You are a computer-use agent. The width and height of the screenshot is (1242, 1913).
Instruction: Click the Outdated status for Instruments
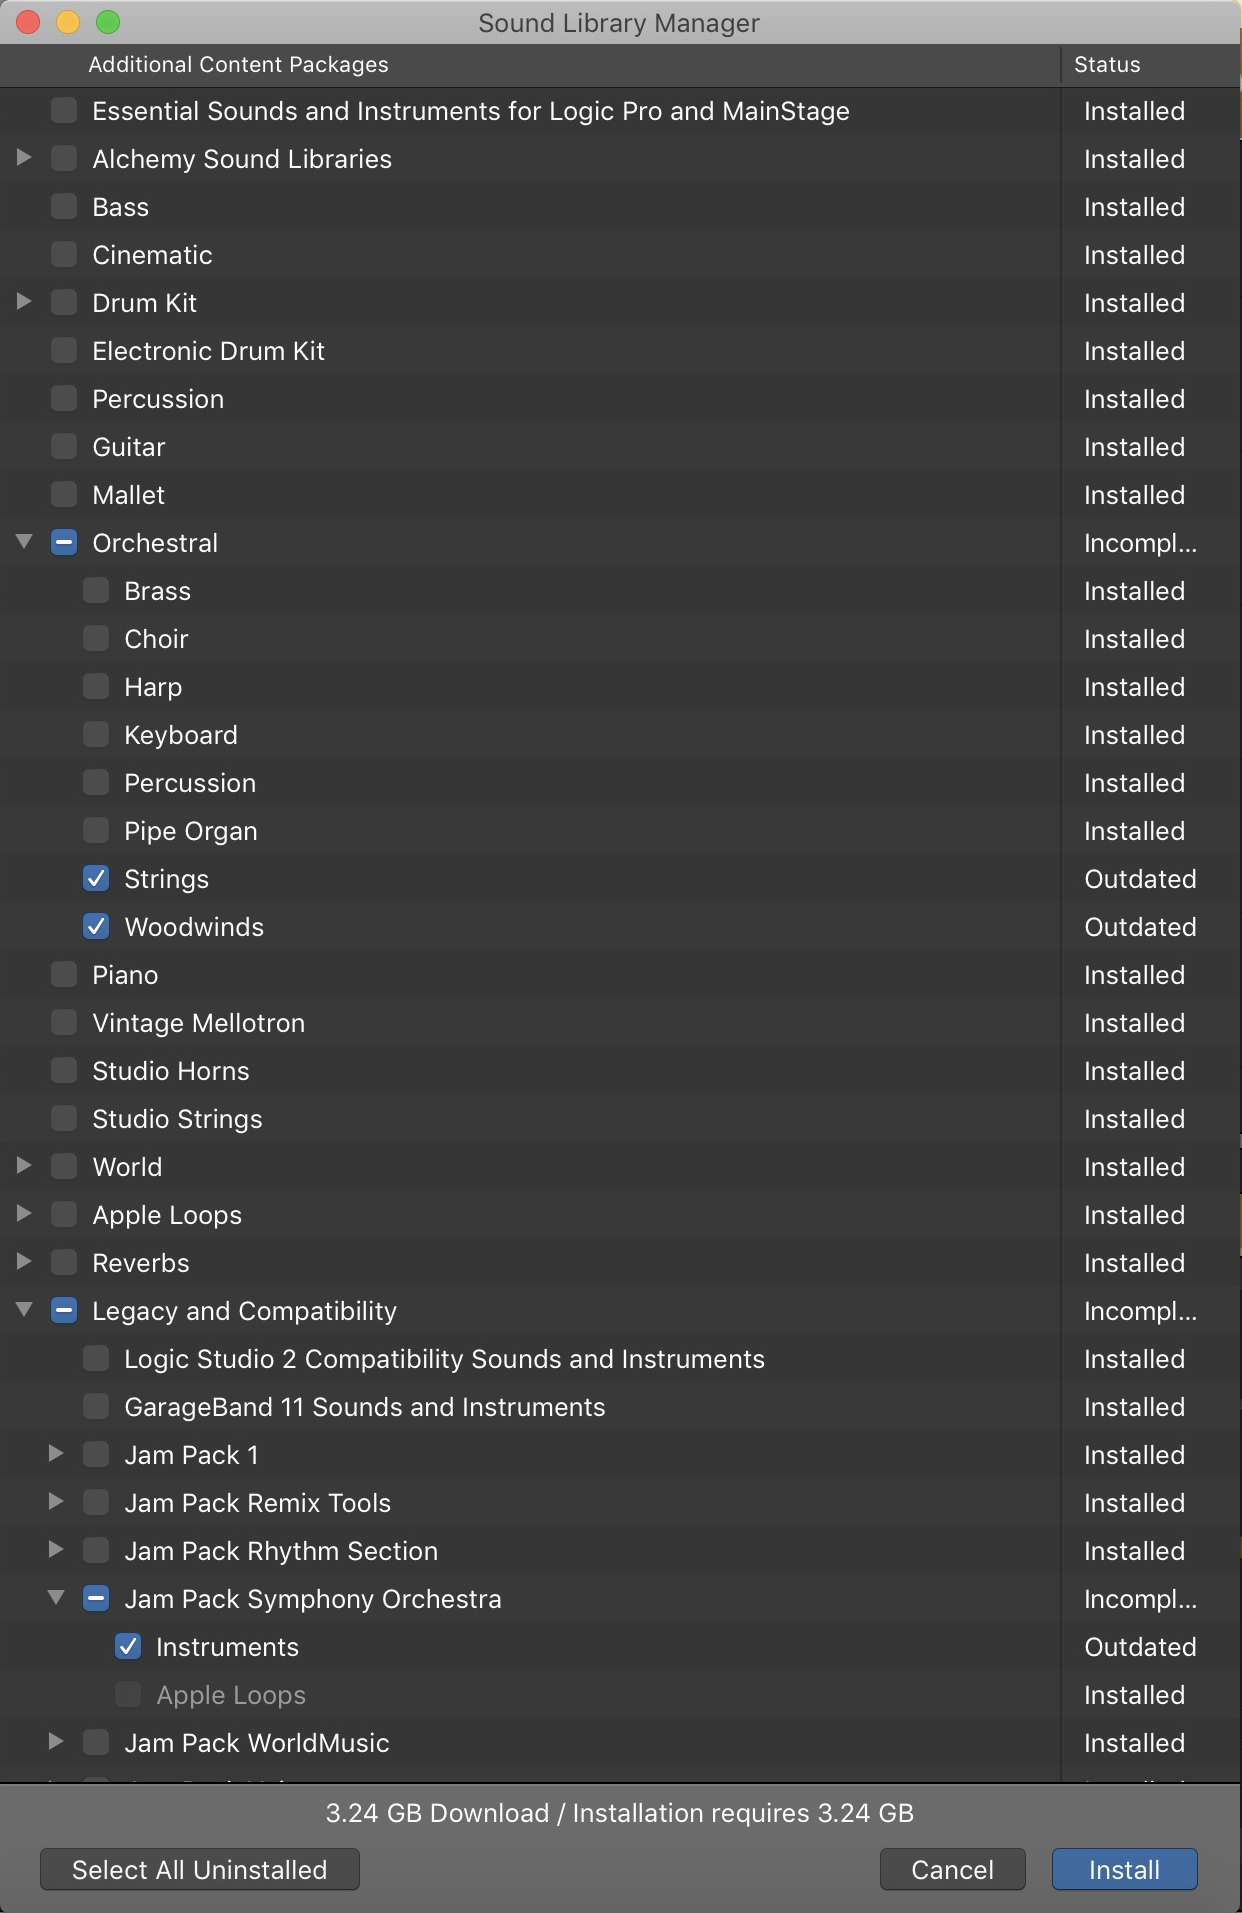pyautogui.click(x=1140, y=1647)
